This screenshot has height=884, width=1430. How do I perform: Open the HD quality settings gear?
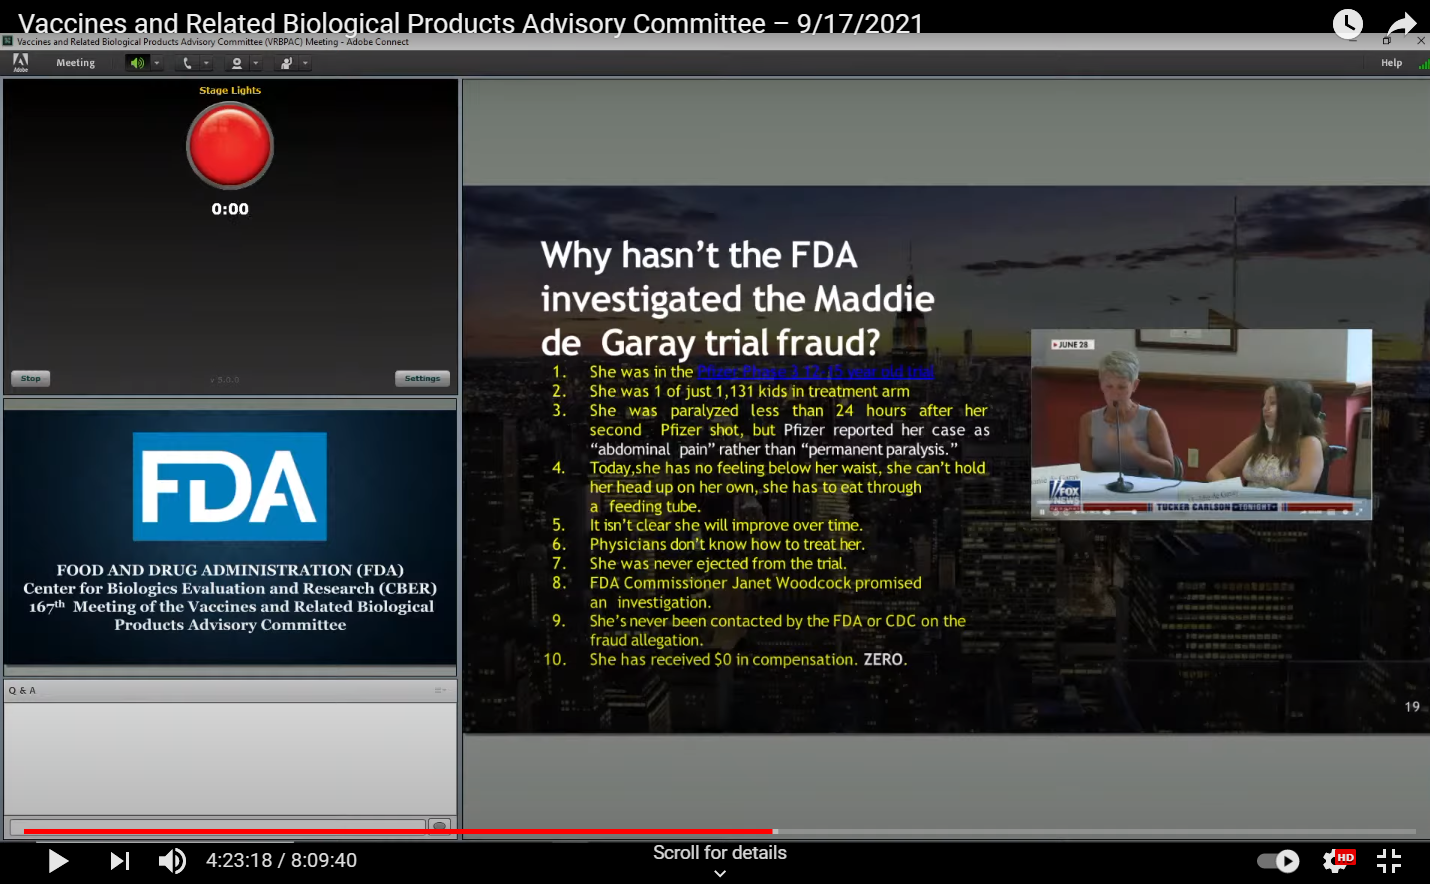point(1336,861)
